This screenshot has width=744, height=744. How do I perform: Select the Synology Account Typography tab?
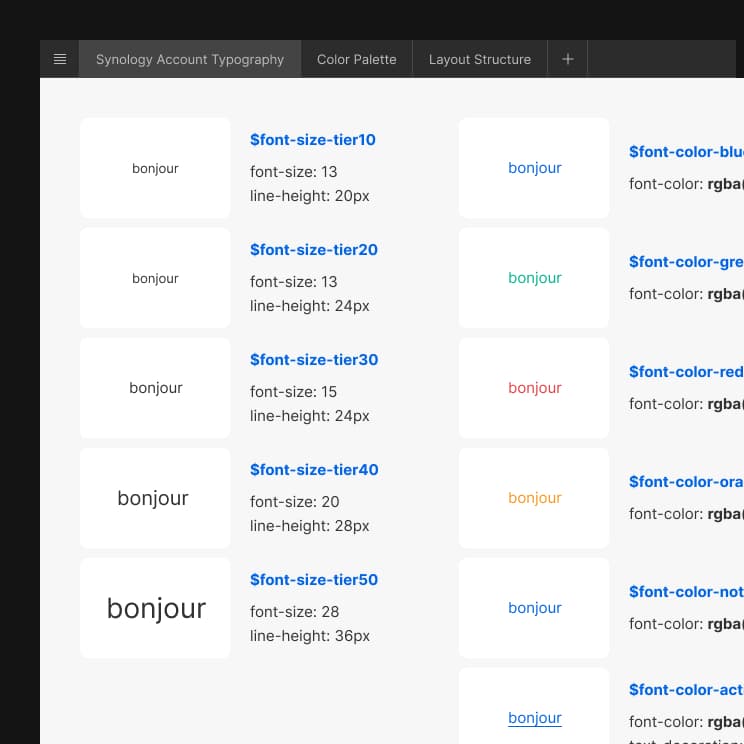click(x=190, y=59)
